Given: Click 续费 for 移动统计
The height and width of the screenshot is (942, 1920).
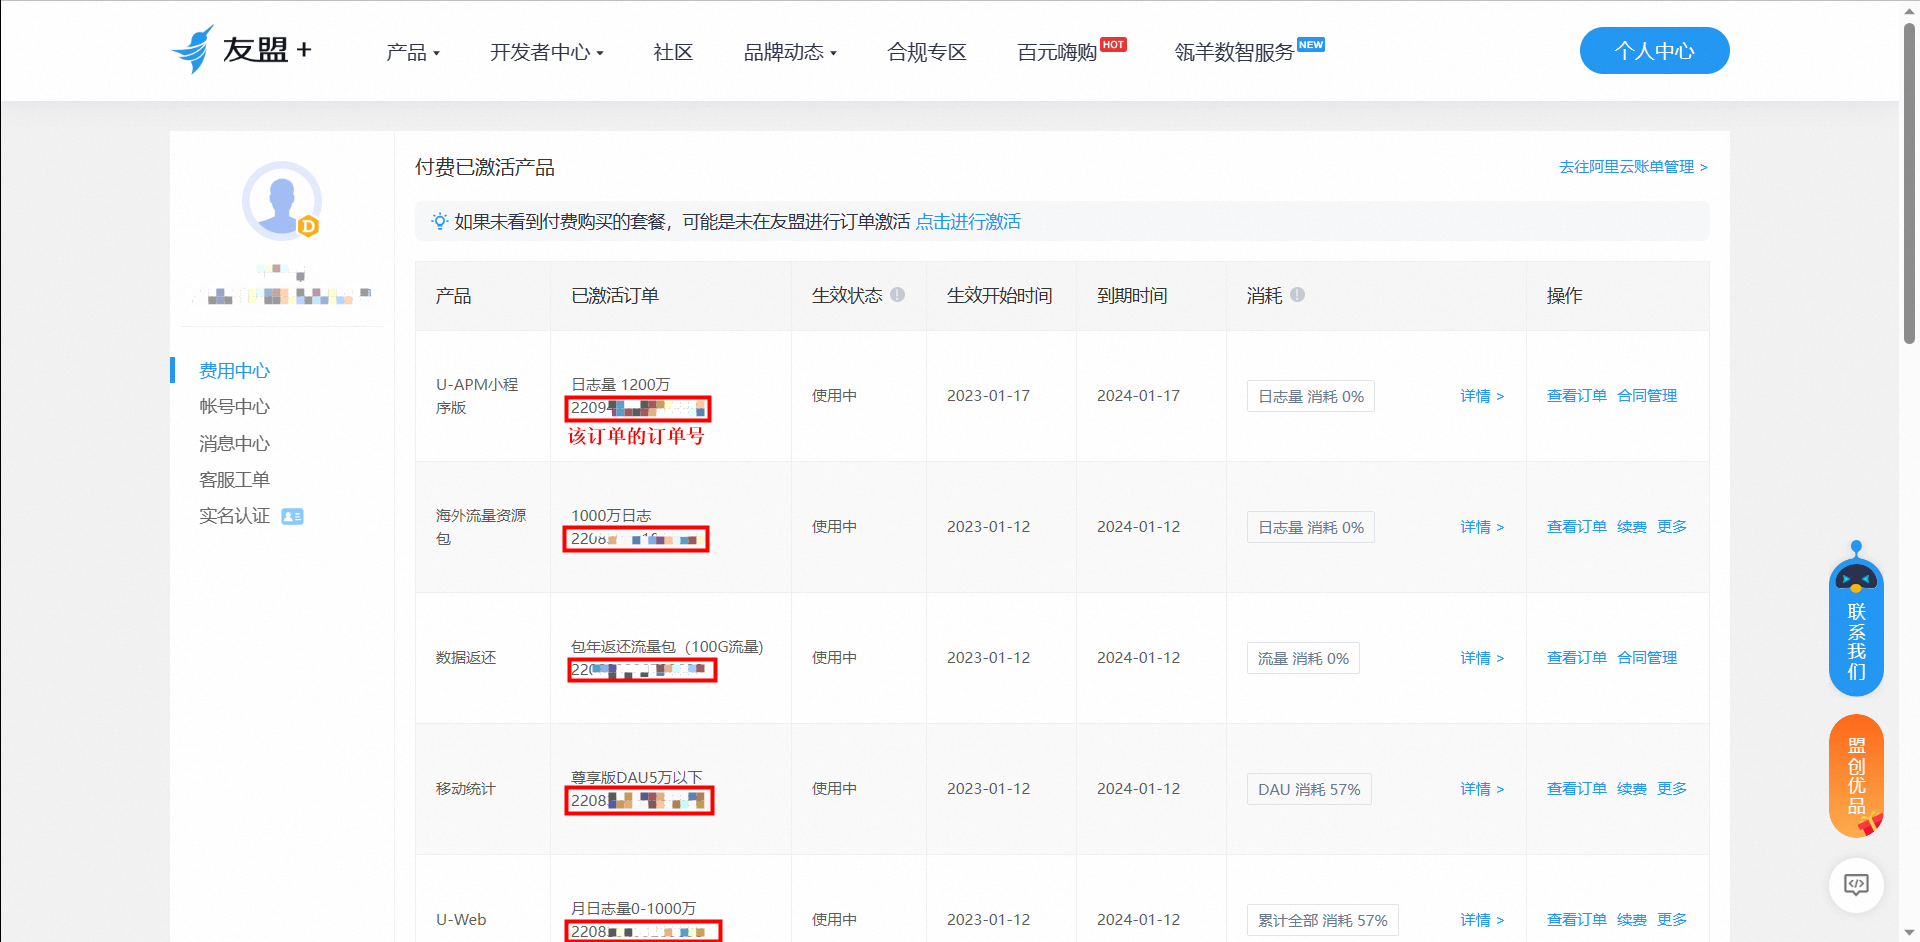Looking at the screenshot, I should click(1632, 789).
